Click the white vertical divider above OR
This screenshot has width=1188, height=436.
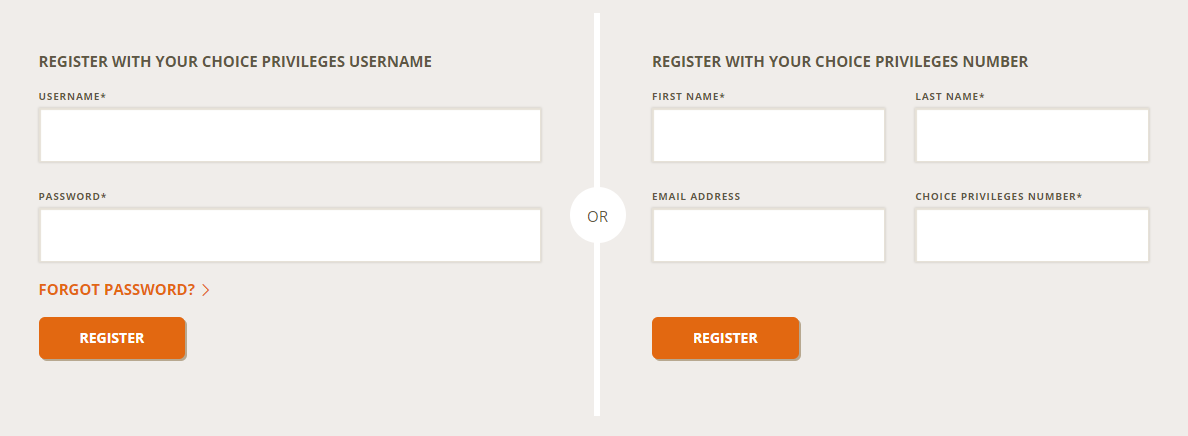coord(597,100)
